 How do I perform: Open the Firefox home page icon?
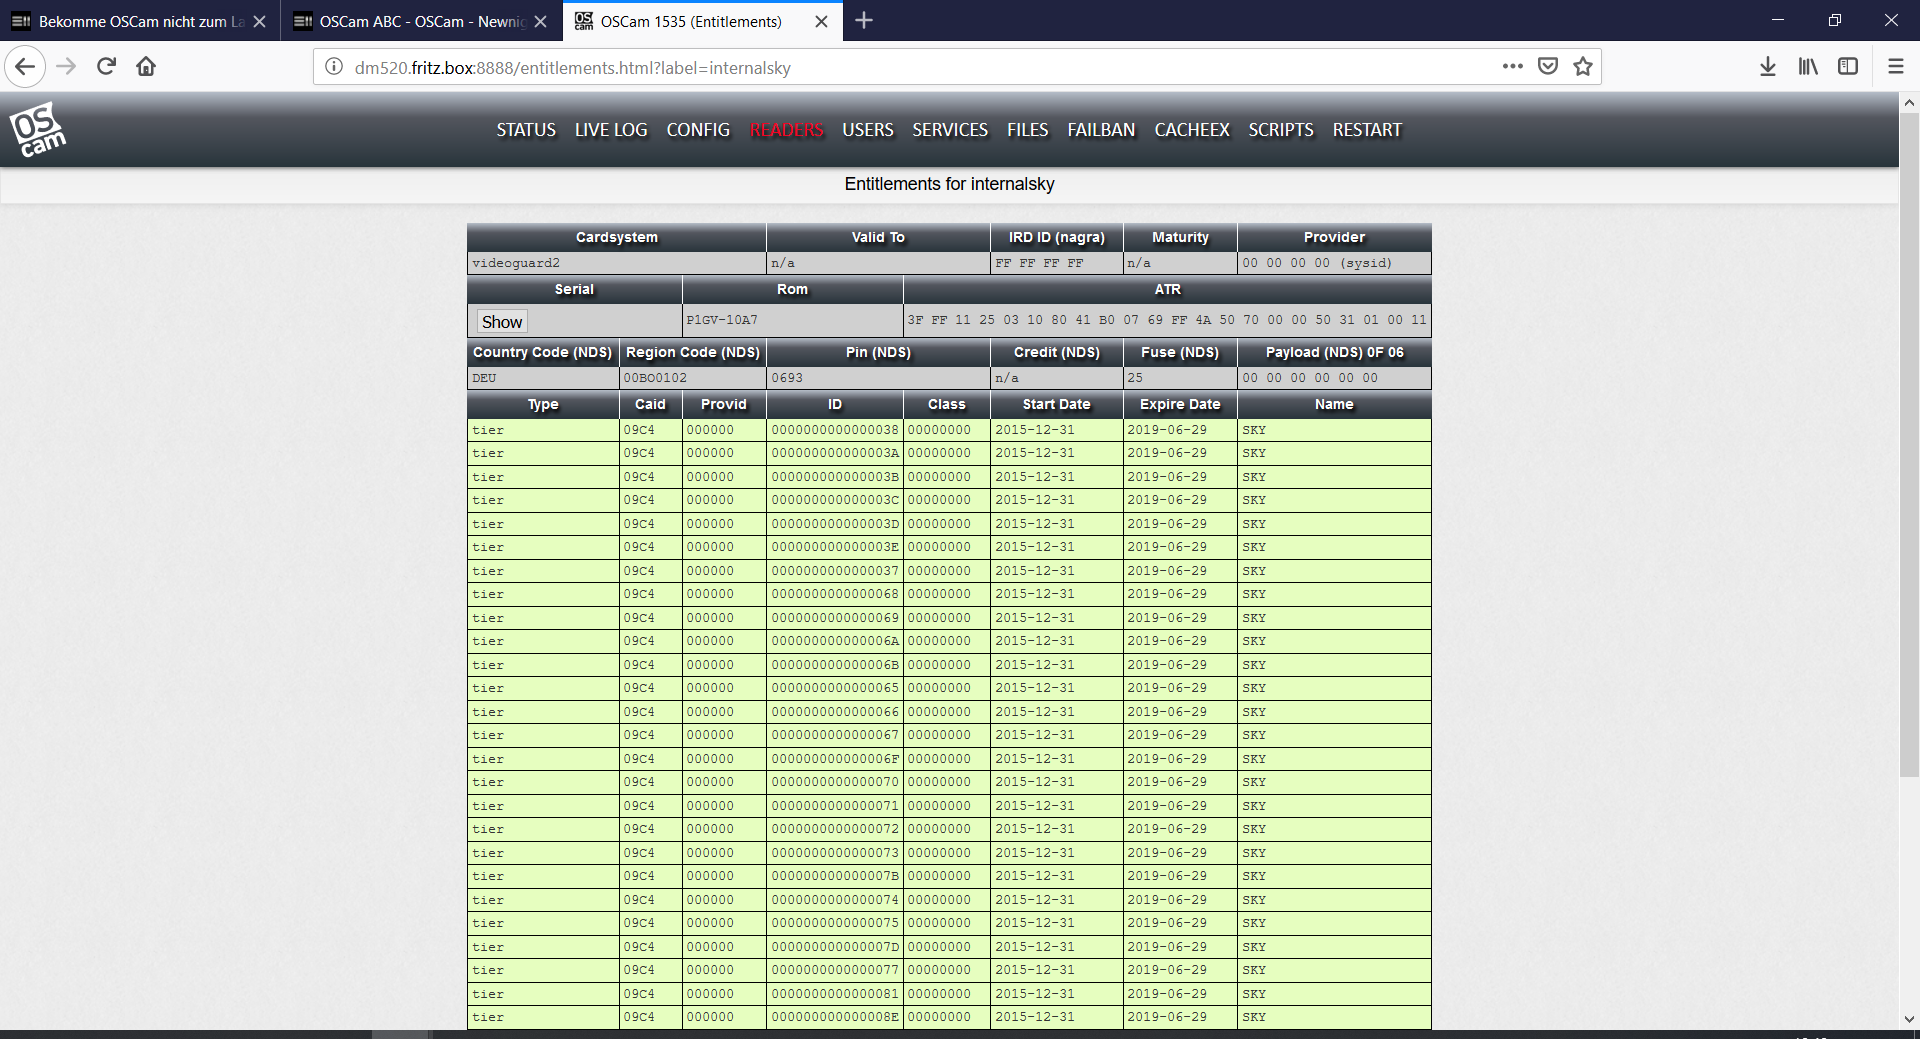click(x=146, y=67)
